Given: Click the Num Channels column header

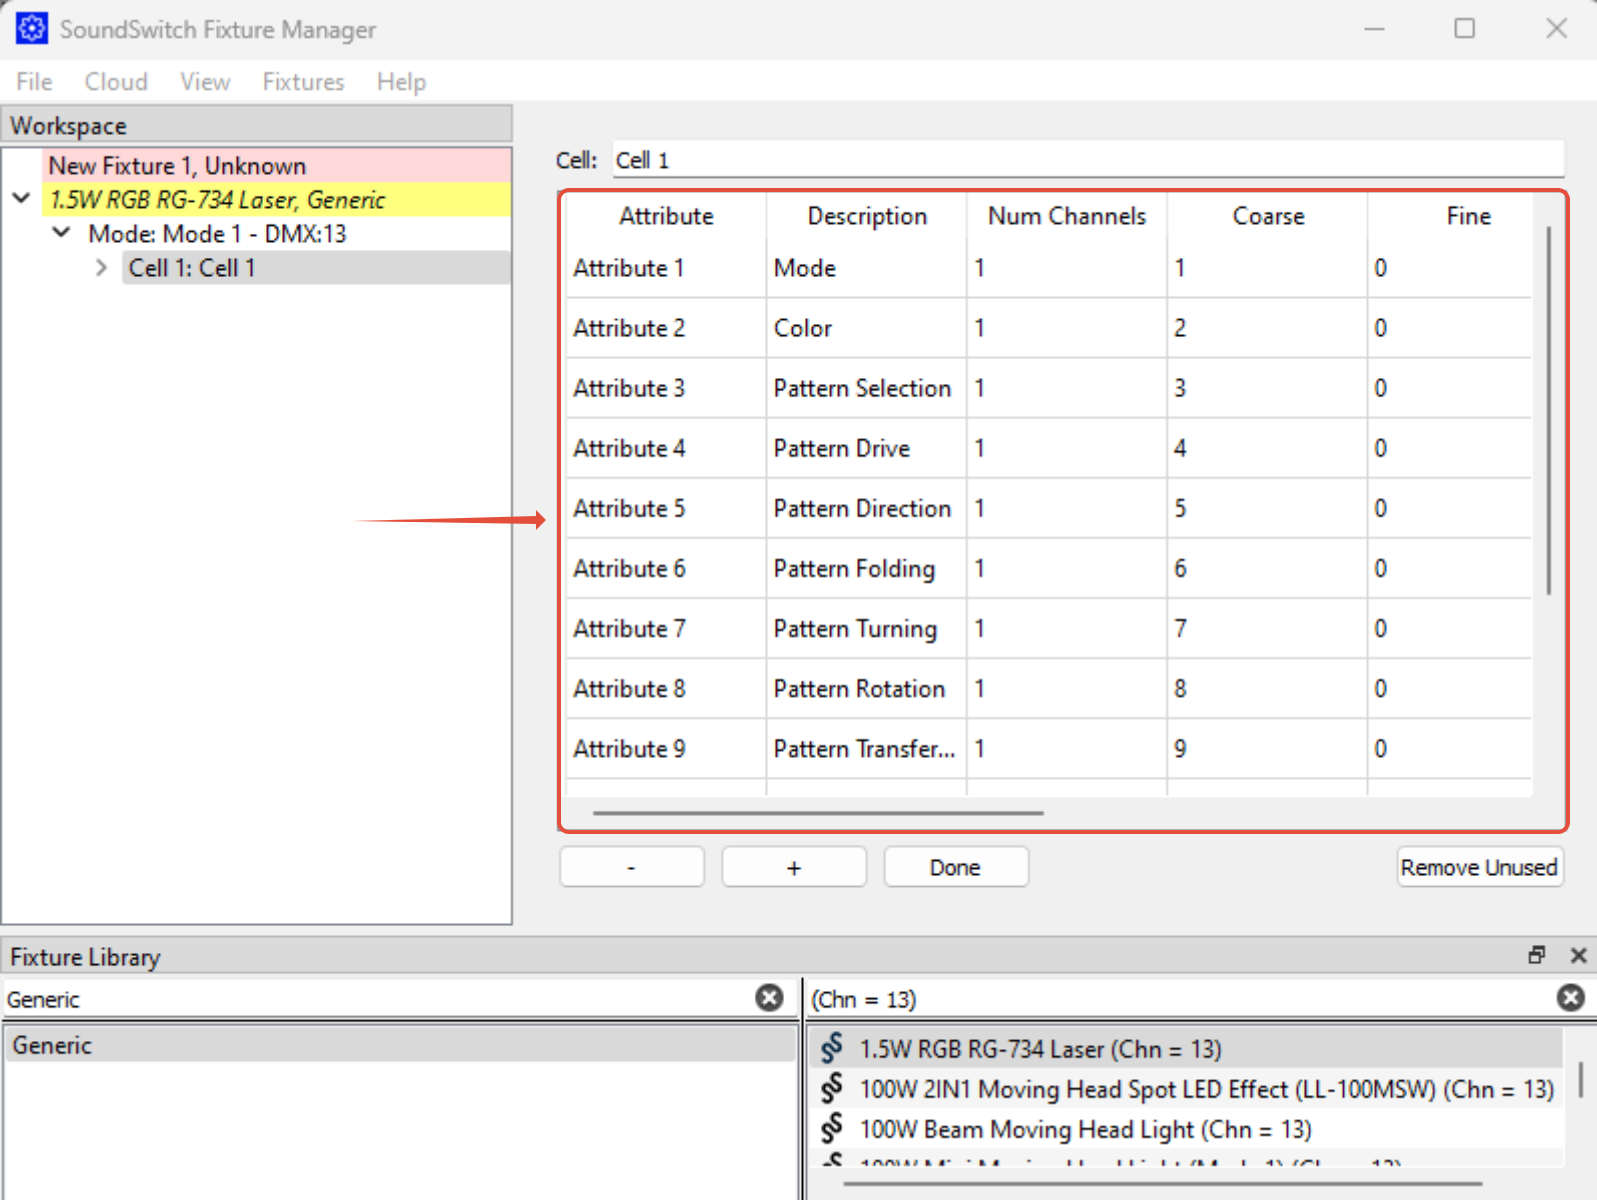Looking at the screenshot, I should [1067, 216].
